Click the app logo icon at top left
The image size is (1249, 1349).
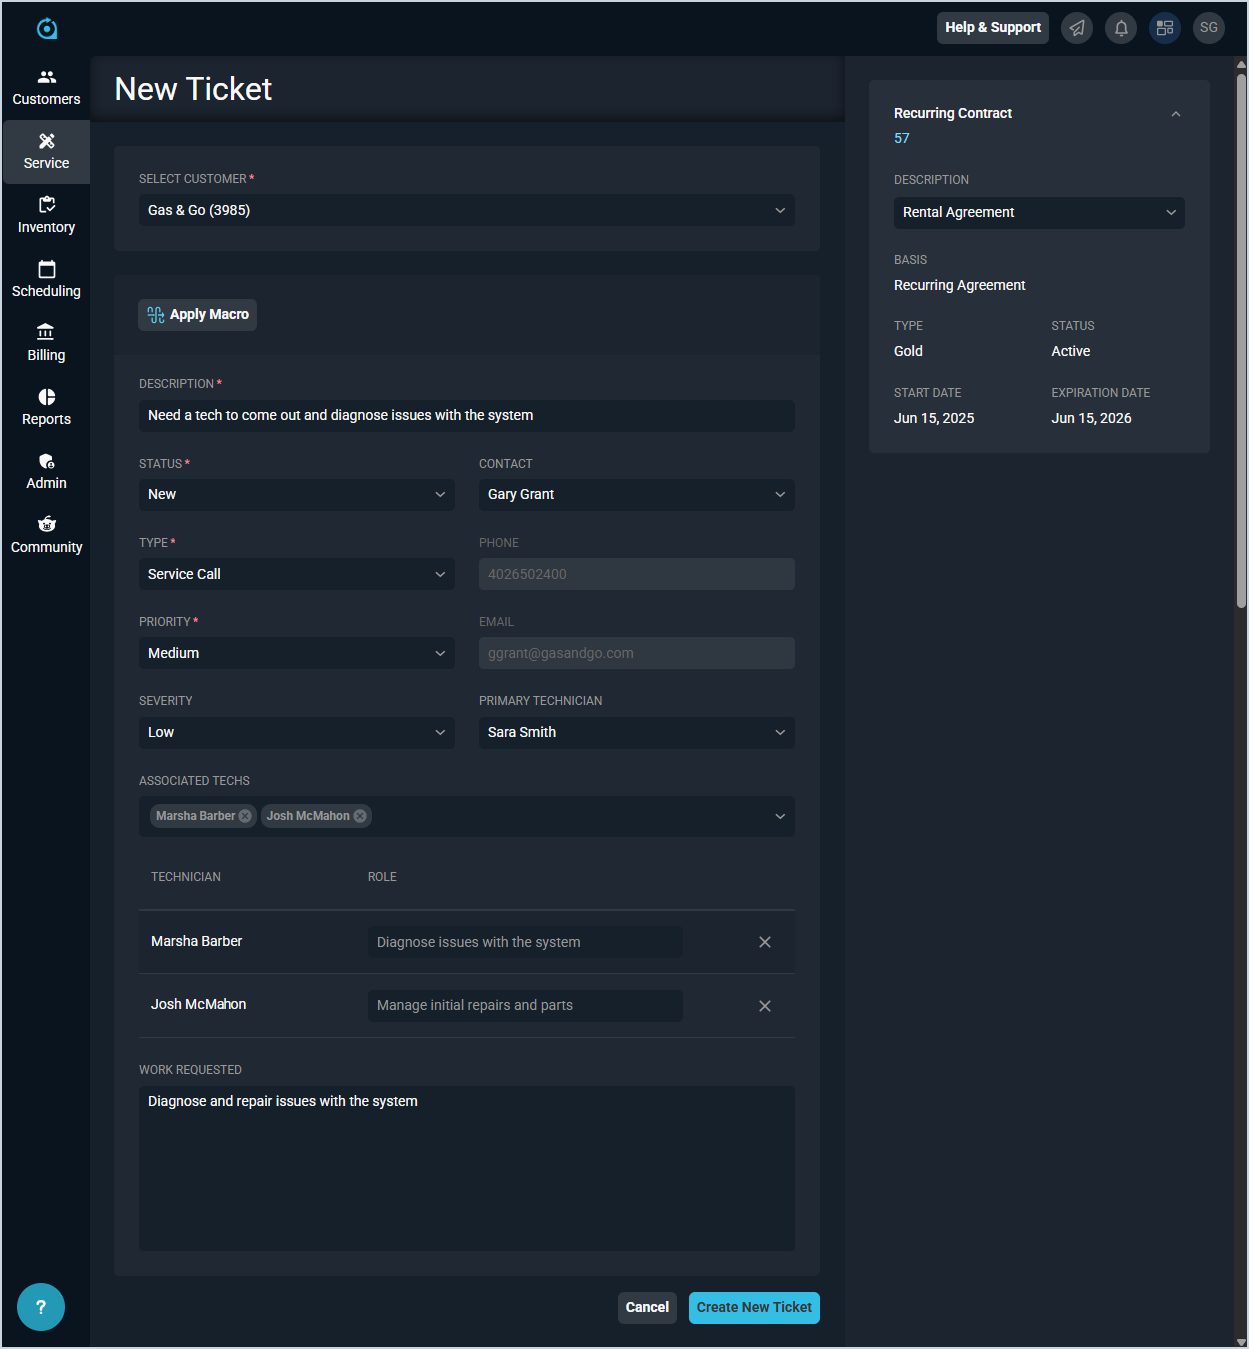pyautogui.click(x=47, y=28)
